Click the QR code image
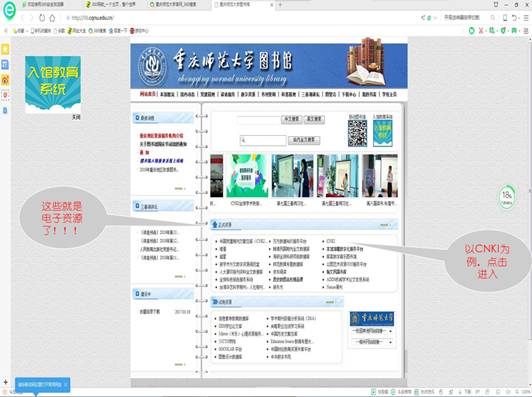 pyautogui.click(x=357, y=133)
